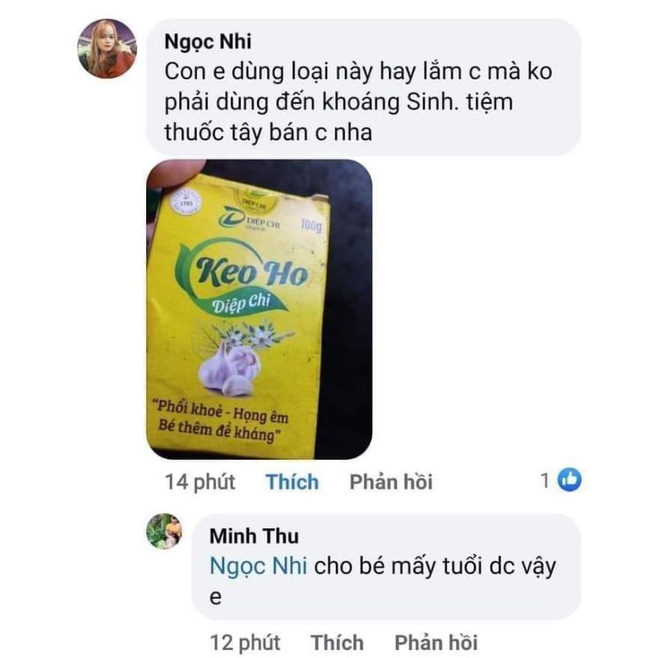The width and height of the screenshot is (658, 658).
Task: Open the 14 phút comment timestamp
Action: click(200, 482)
